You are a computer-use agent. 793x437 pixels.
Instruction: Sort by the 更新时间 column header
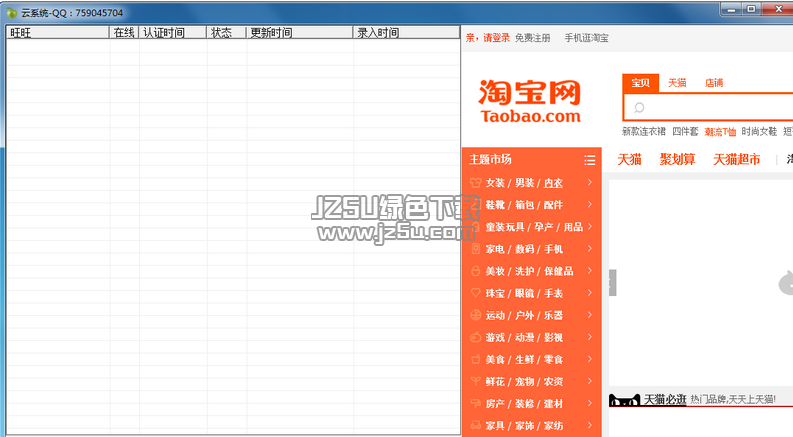[x=299, y=33]
